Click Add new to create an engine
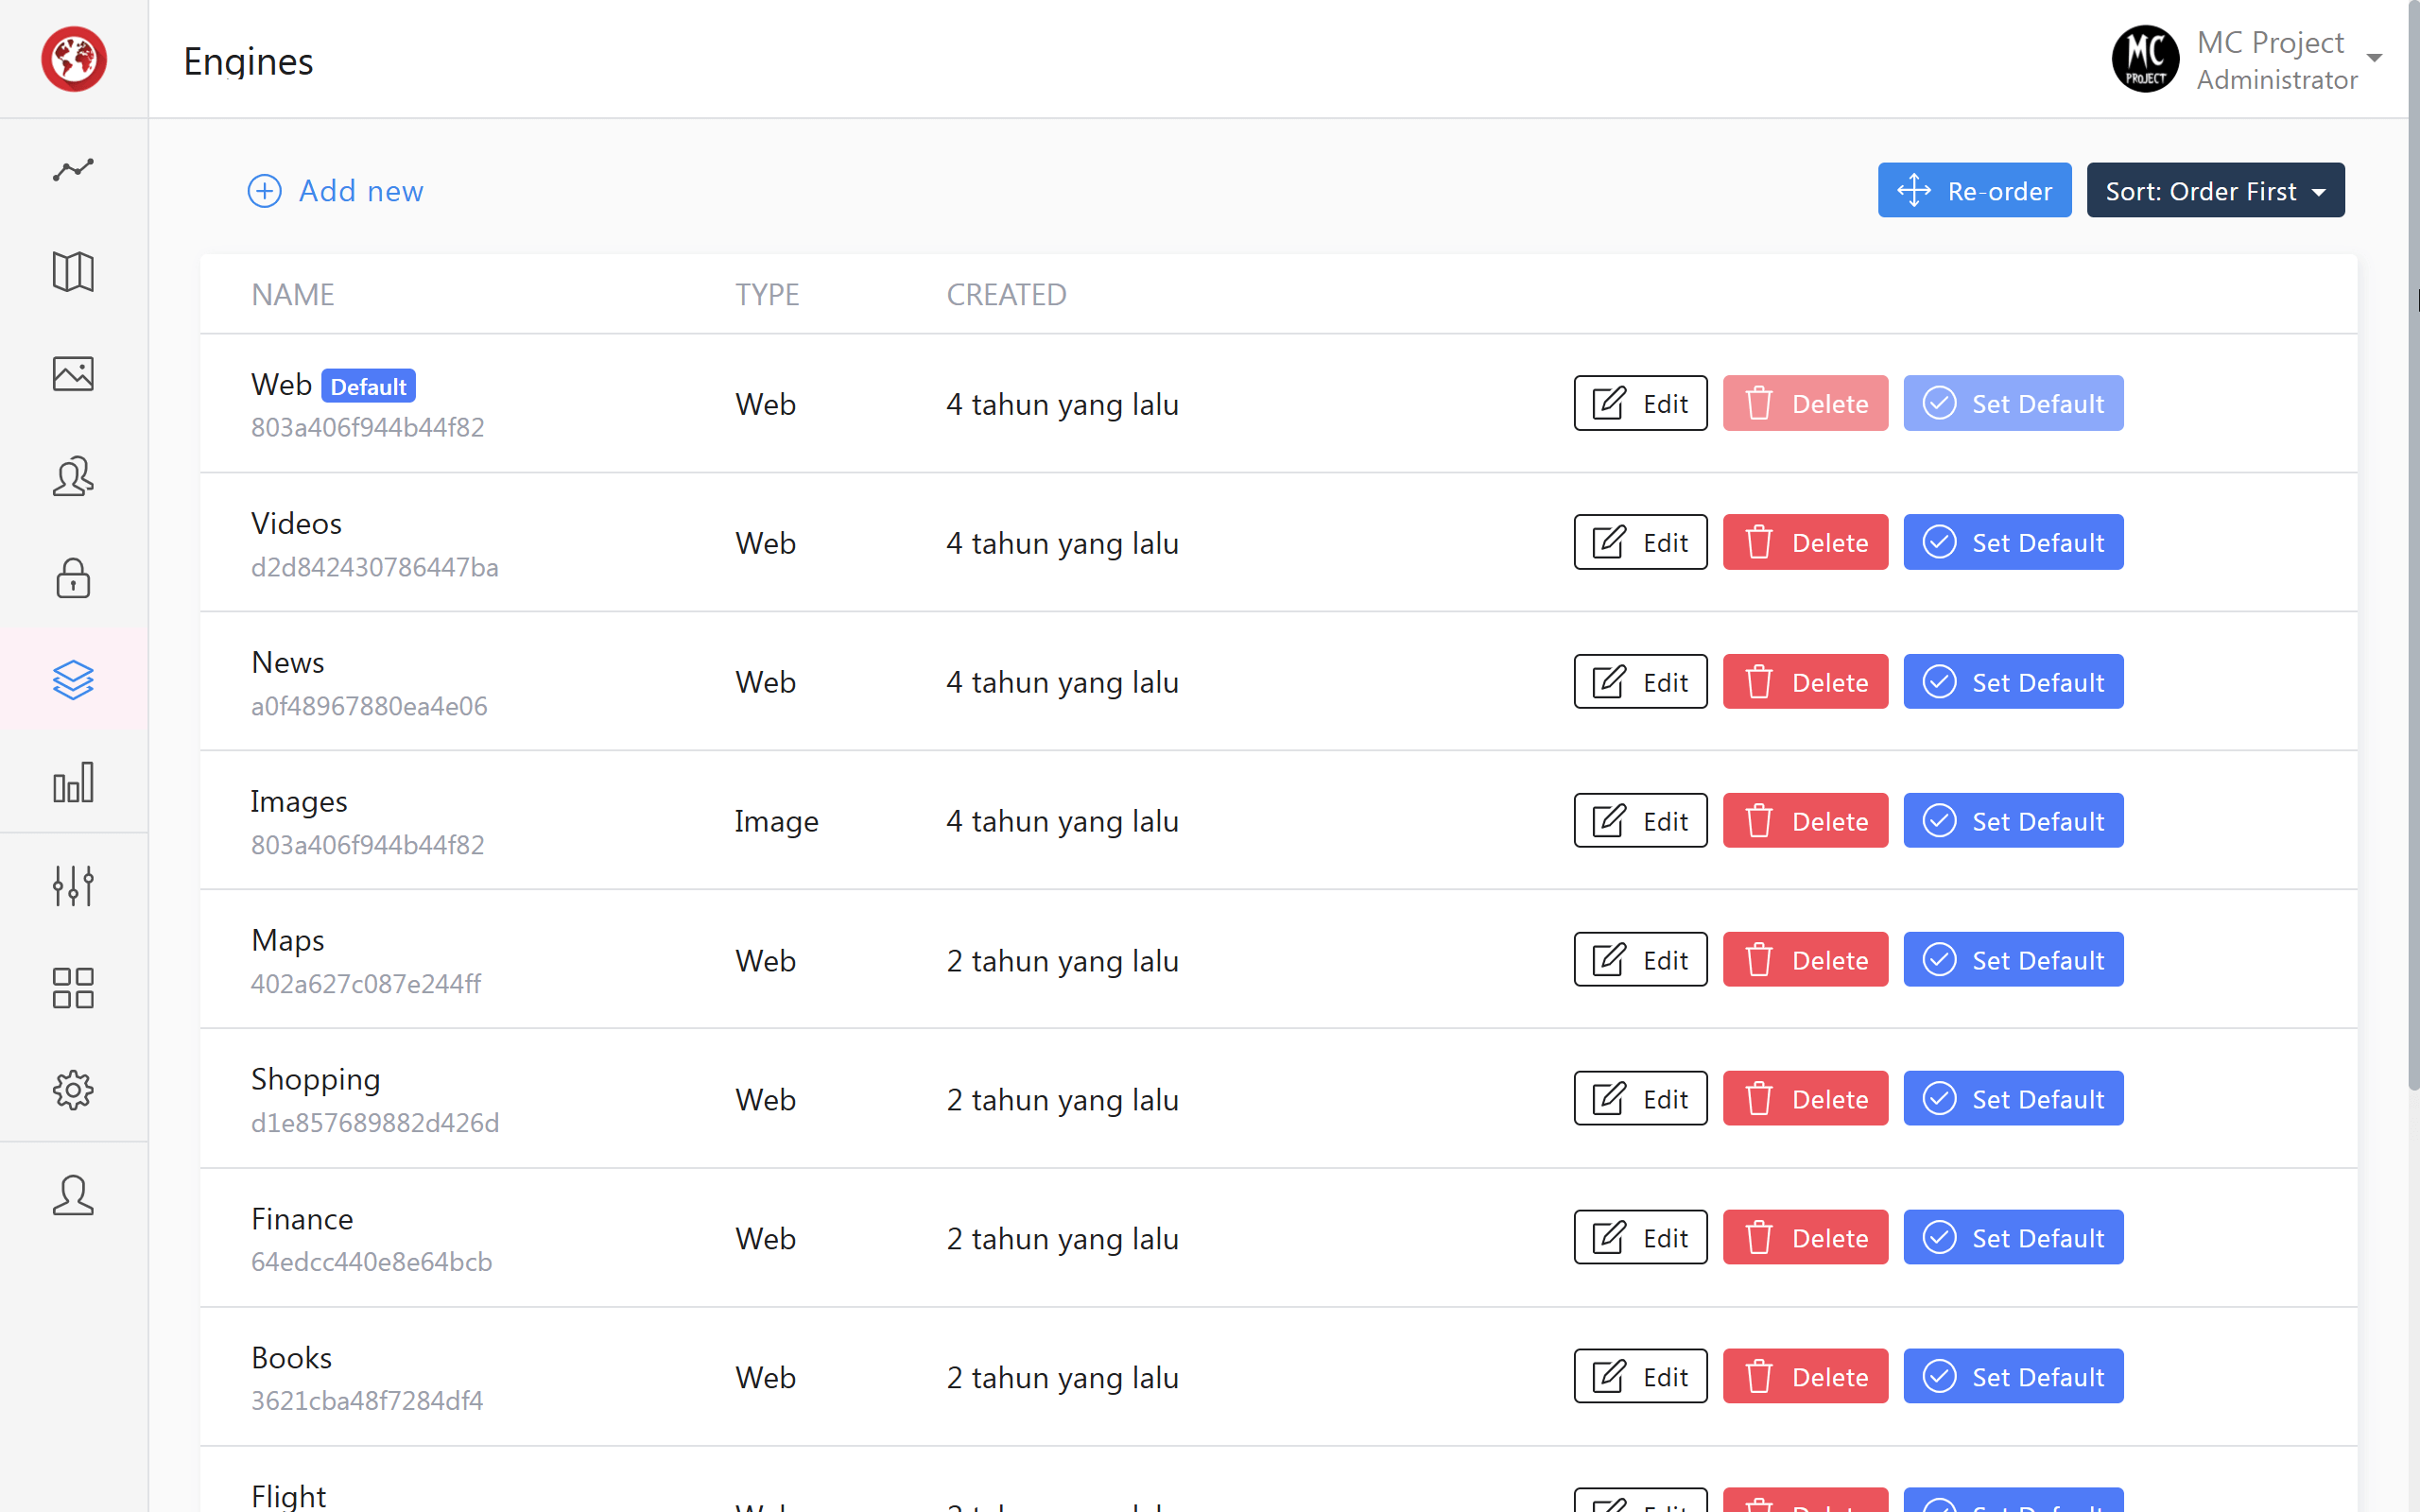Viewport: 2420px width, 1512px height. [x=336, y=190]
